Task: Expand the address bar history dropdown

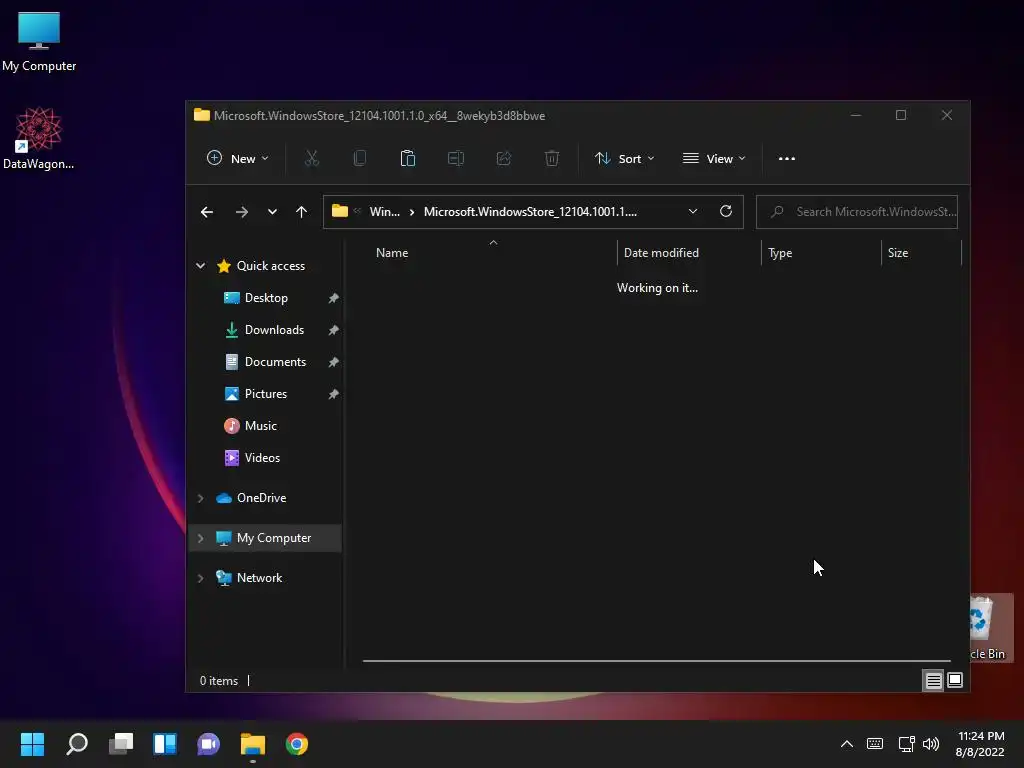Action: point(693,212)
